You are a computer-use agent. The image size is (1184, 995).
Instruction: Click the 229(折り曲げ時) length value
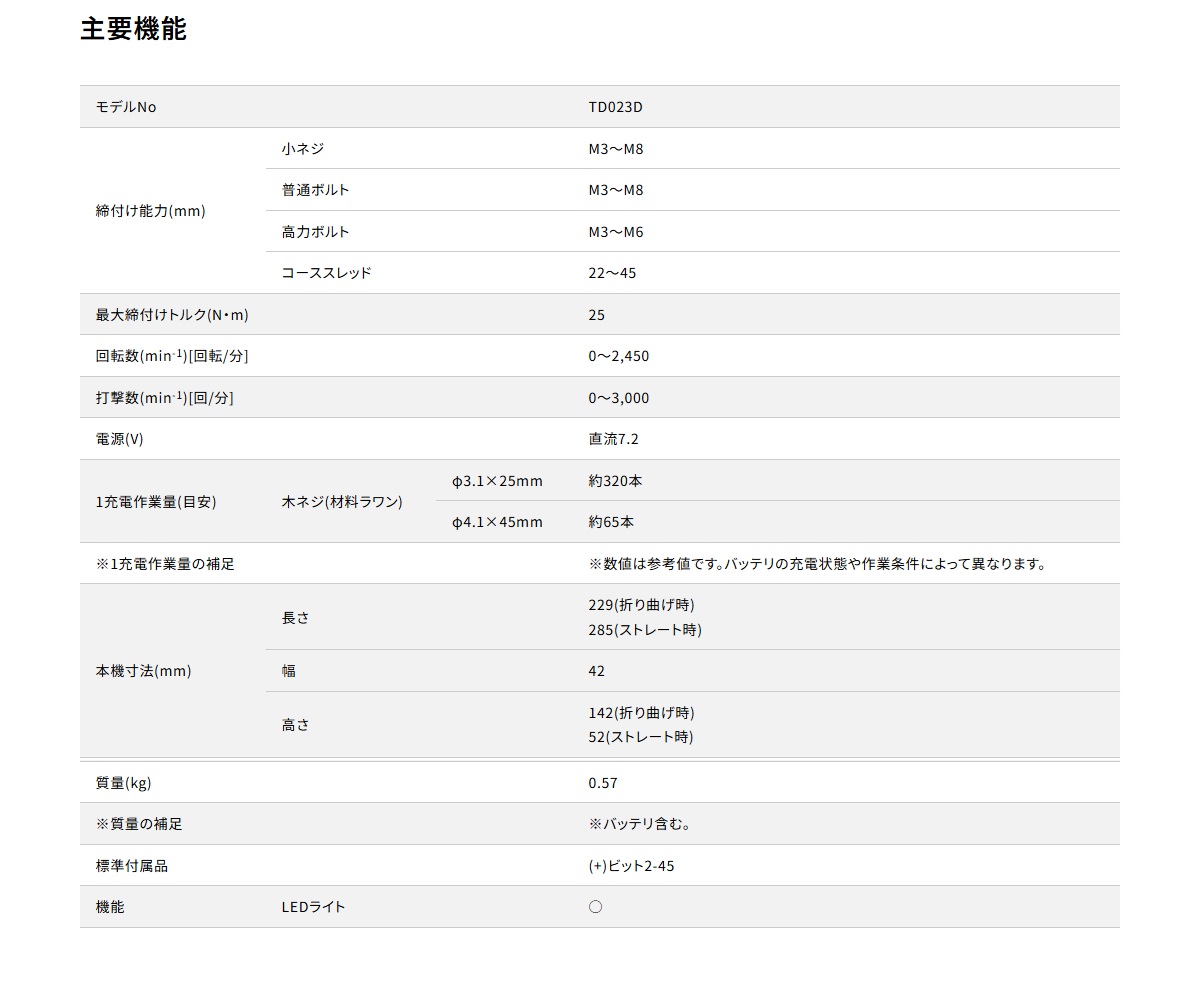(641, 605)
